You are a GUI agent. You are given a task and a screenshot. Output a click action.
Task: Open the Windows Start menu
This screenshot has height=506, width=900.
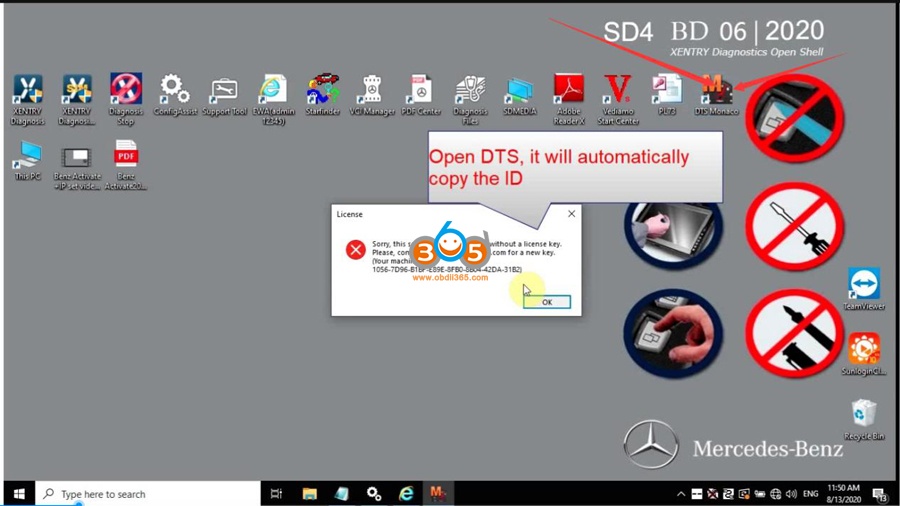[19, 493]
